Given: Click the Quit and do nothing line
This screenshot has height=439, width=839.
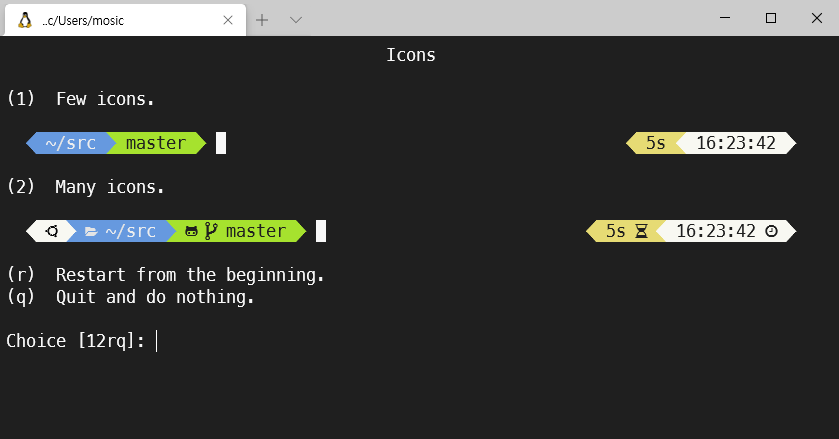Looking at the screenshot, I should coord(131,297).
